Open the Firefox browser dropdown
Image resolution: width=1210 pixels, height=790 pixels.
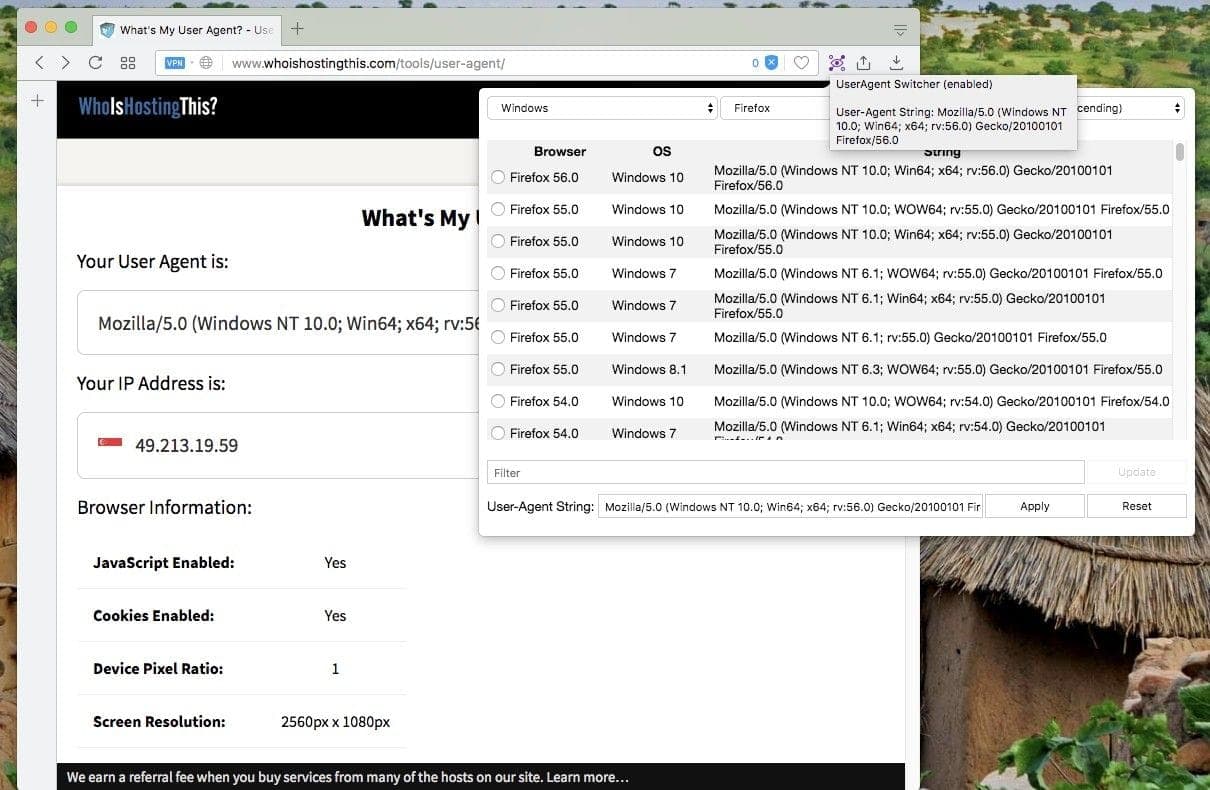point(775,108)
